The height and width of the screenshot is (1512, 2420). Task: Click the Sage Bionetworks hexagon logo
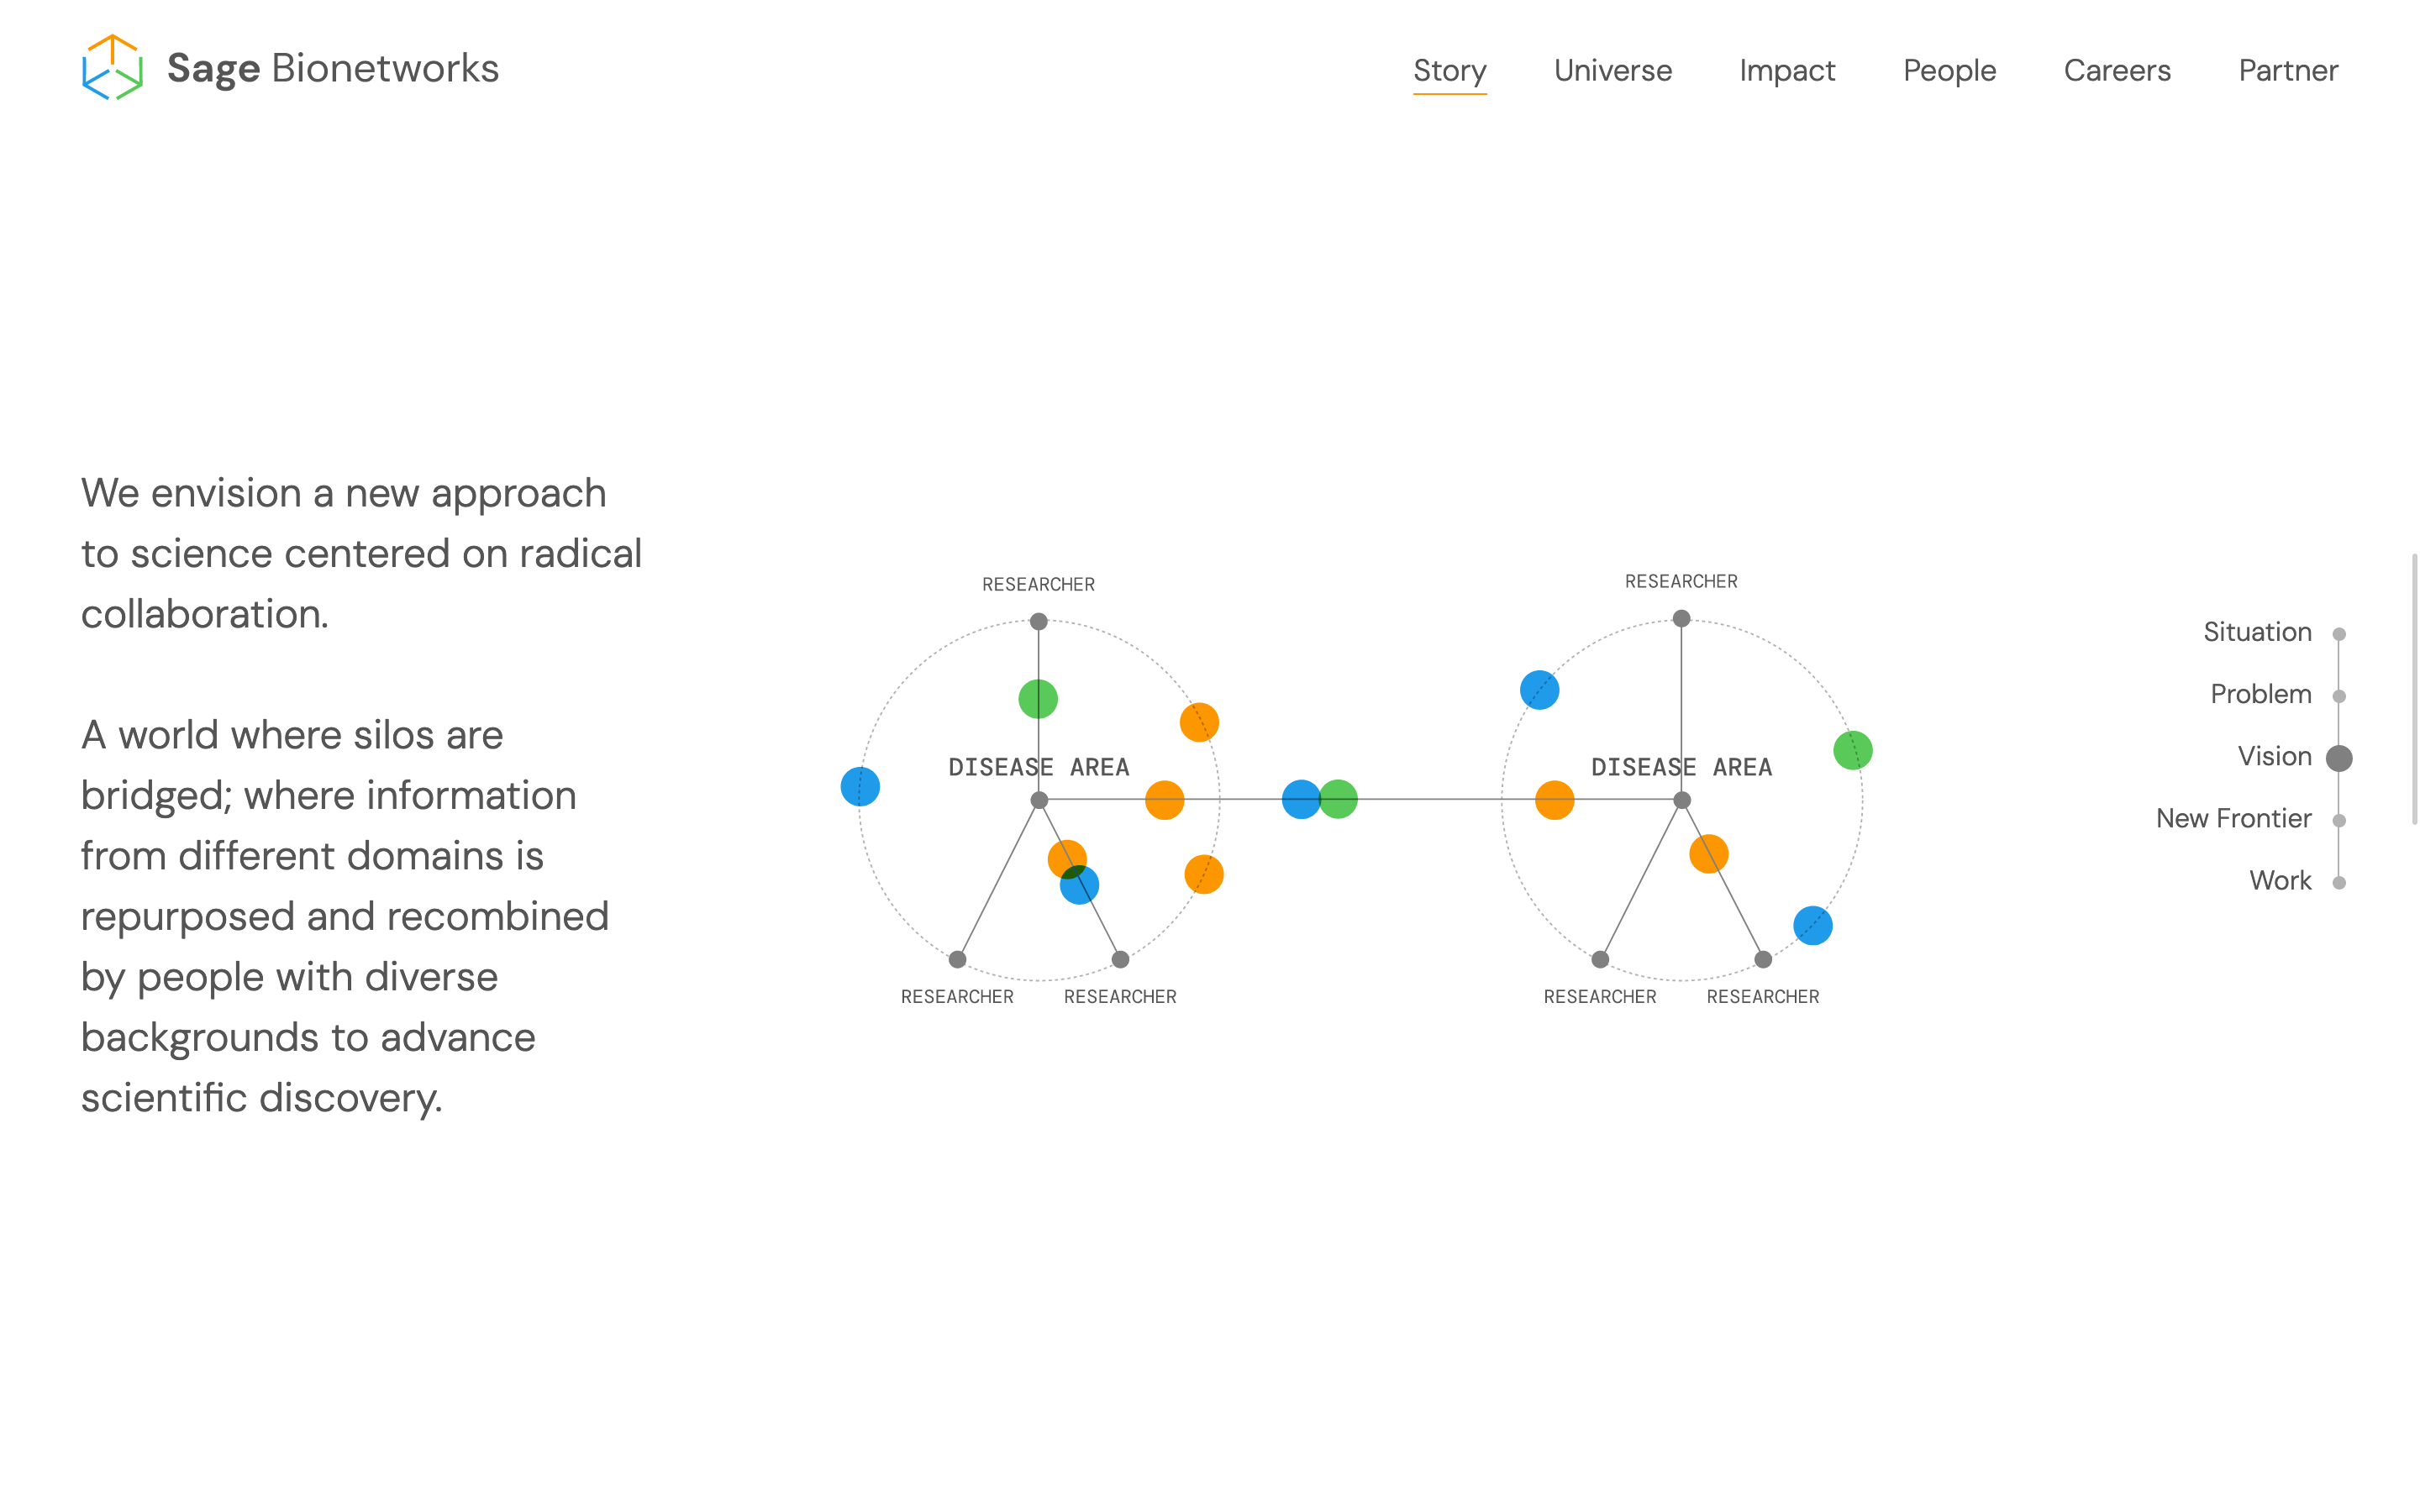pos(113,68)
